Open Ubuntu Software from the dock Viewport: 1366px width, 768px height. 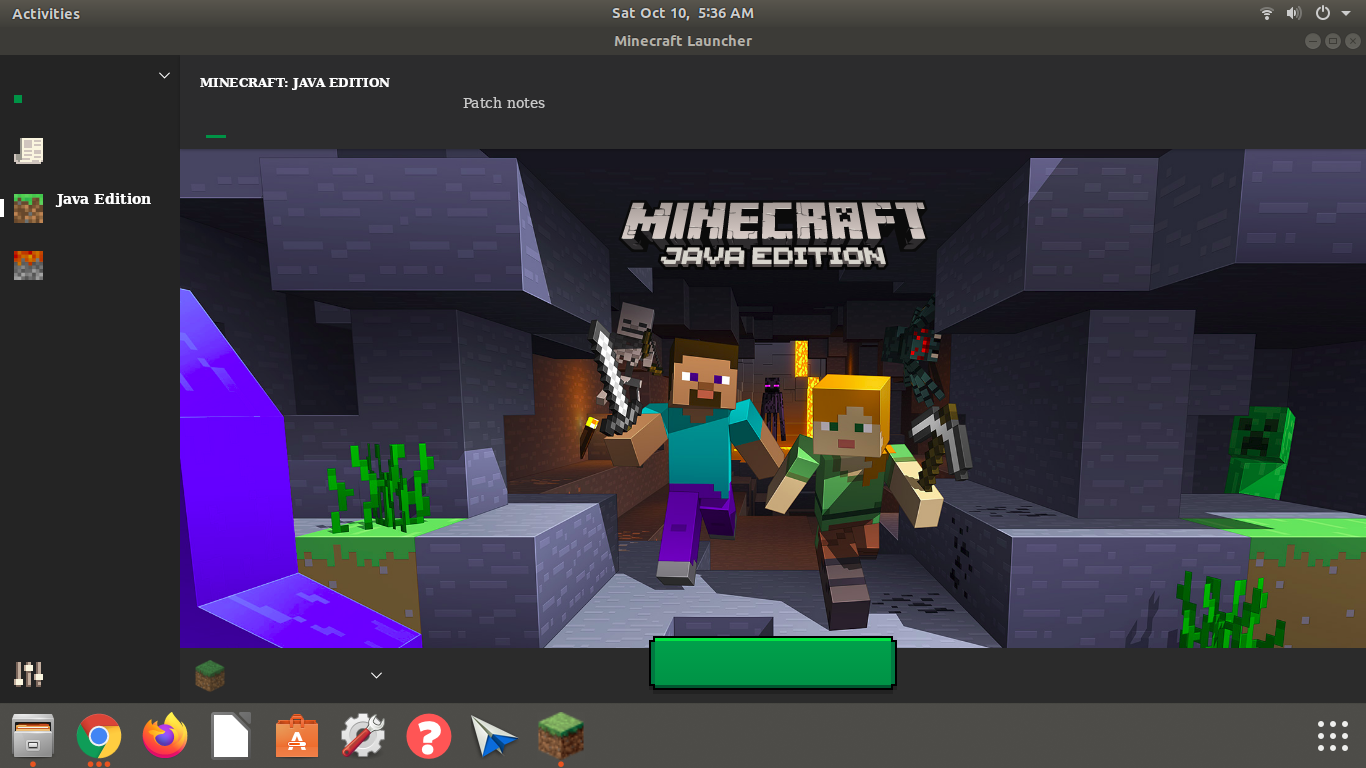point(297,738)
